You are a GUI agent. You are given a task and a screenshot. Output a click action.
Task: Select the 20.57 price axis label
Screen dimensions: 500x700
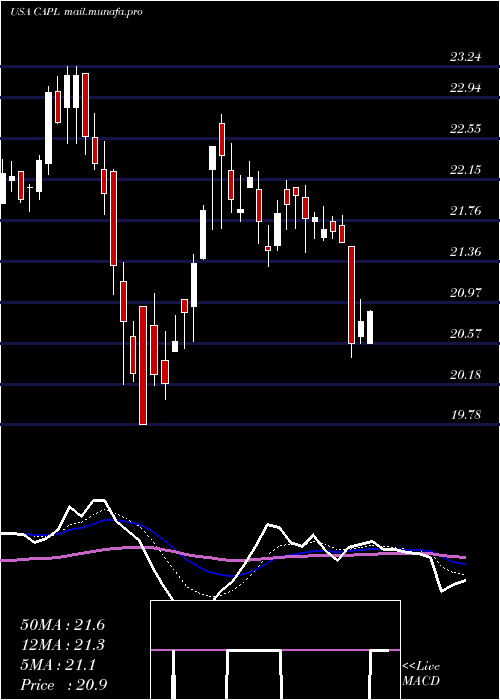(x=466, y=333)
